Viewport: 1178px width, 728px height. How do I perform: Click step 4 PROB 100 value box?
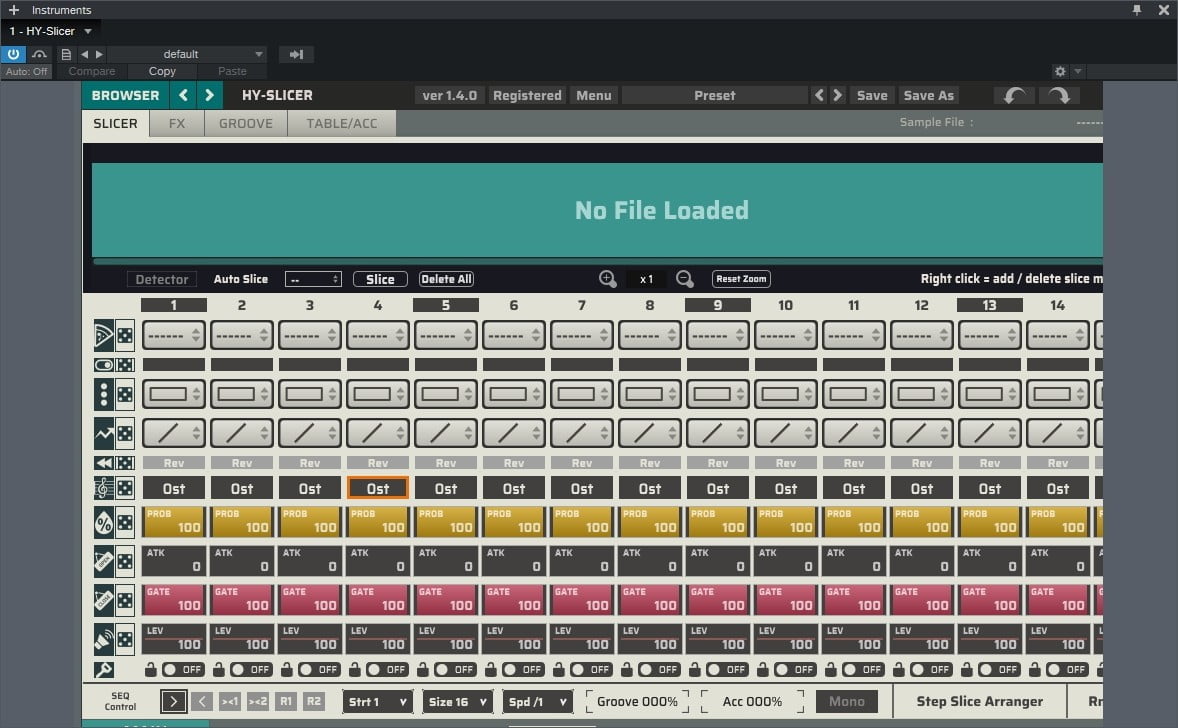[378, 522]
